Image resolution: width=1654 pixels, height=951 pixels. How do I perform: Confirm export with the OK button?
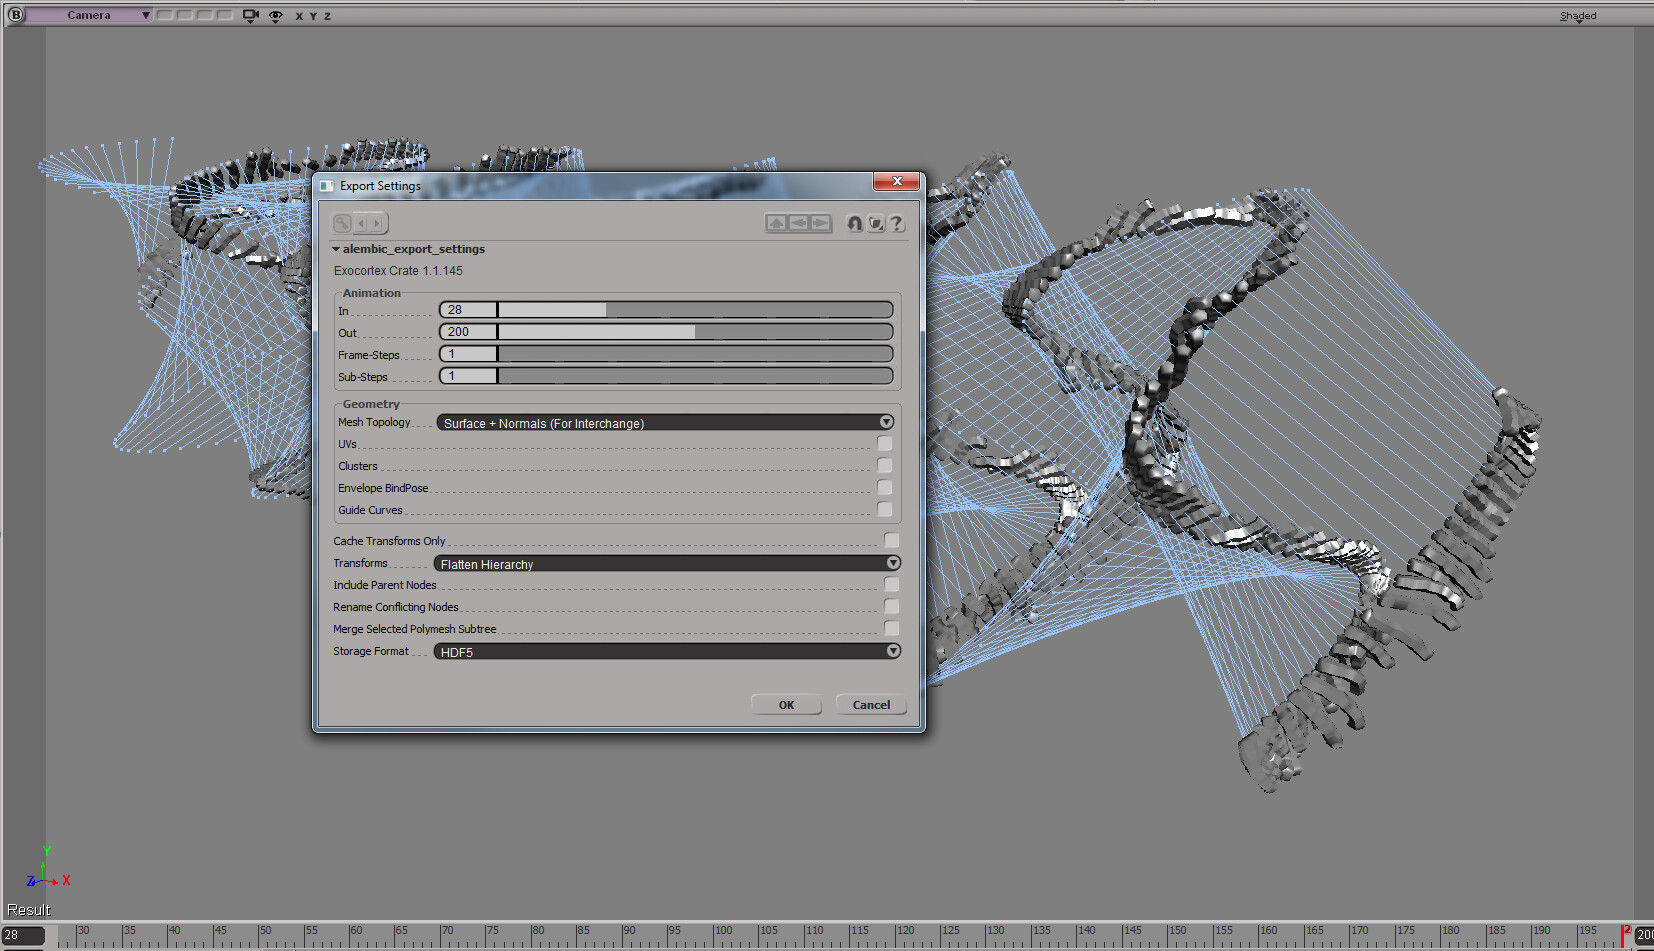pyautogui.click(x=786, y=704)
